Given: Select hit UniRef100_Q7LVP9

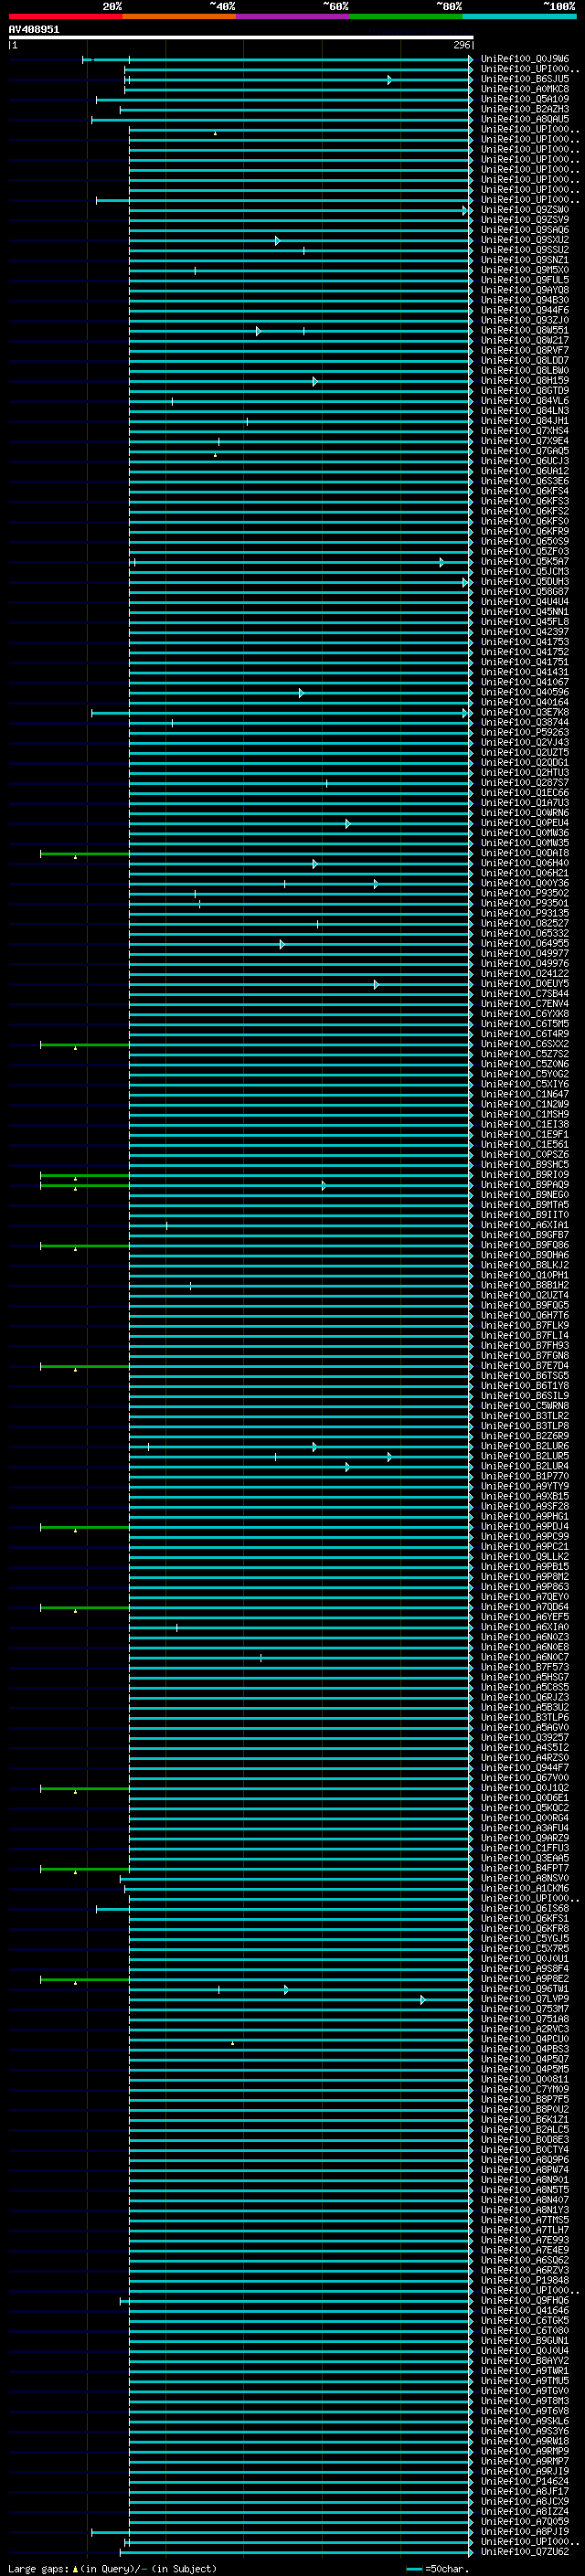Looking at the screenshot, I should 525,1999.
